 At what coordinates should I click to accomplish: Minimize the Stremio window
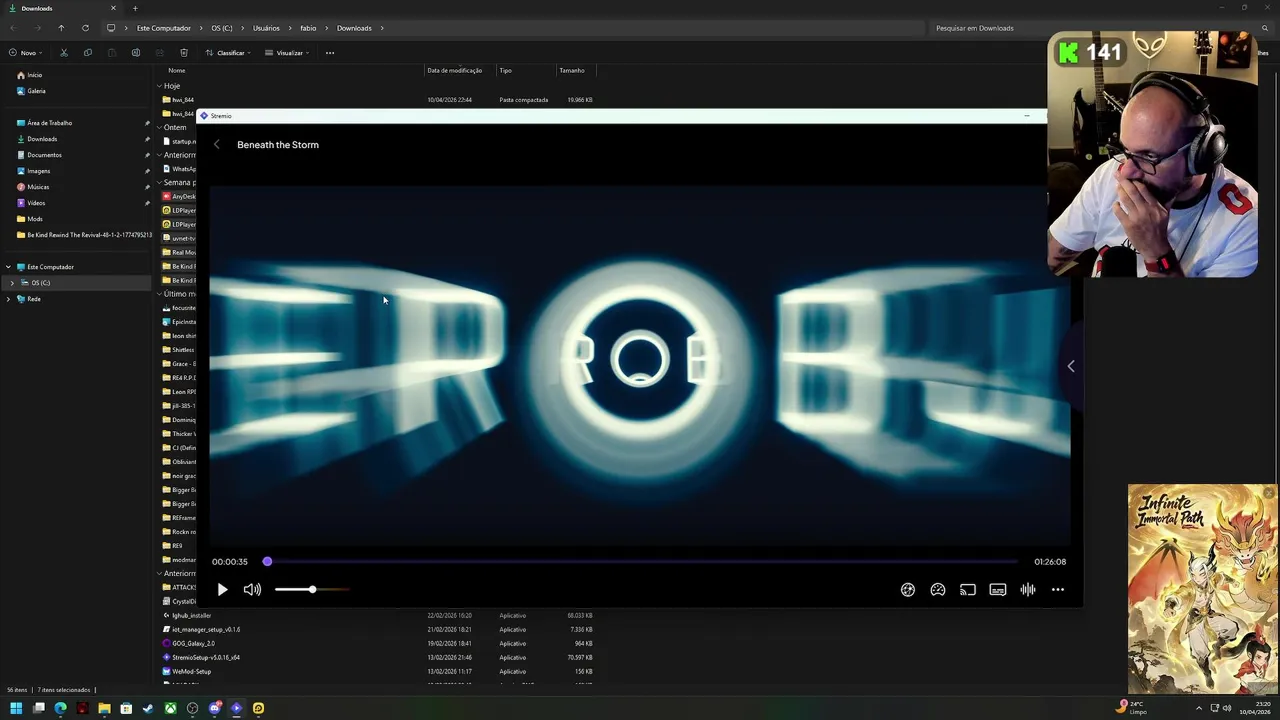point(1027,116)
